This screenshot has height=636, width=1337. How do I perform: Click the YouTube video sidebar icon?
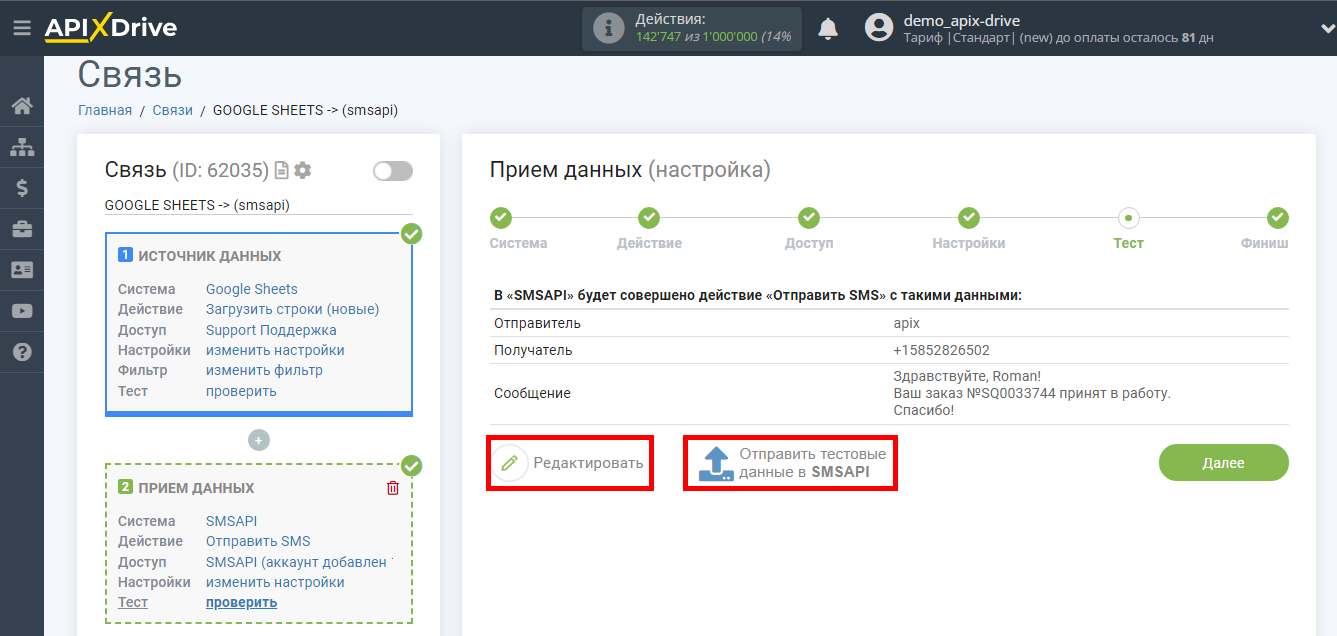tap(22, 311)
